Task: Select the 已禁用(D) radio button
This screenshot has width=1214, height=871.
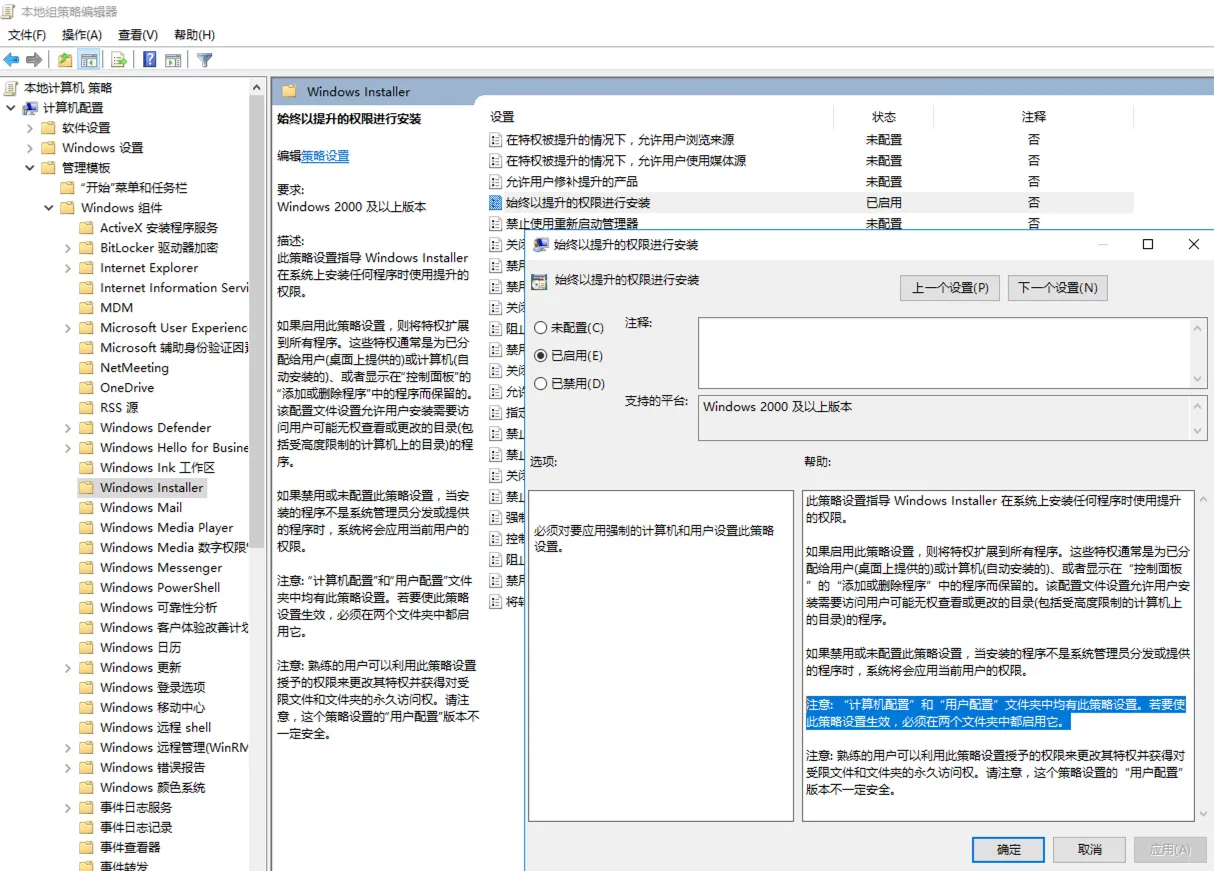Action: tap(541, 384)
